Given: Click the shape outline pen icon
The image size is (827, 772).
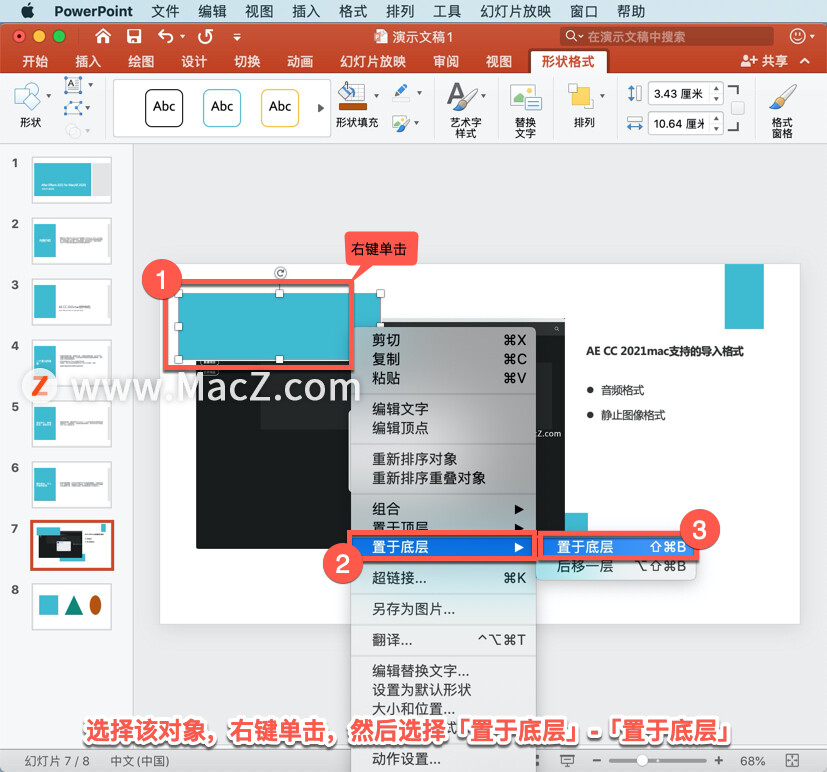Looking at the screenshot, I should click(402, 93).
